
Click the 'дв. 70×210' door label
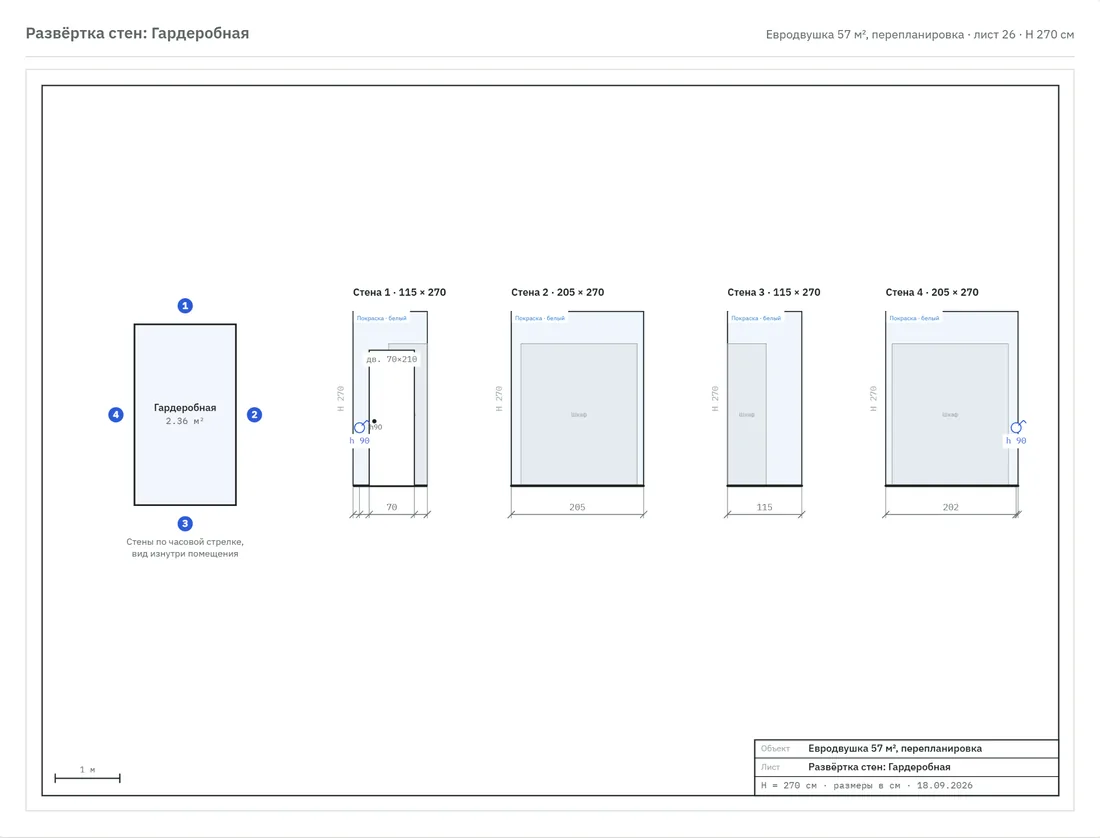click(x=391, y=359)
